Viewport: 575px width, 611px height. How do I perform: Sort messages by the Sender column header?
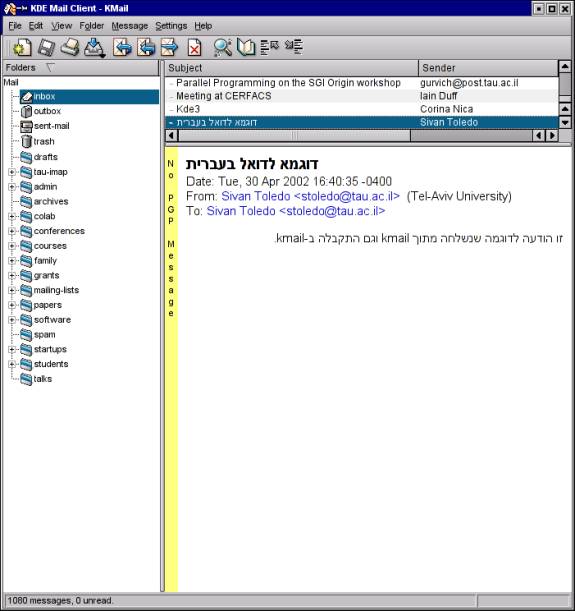pyautogui.click(x=488, y=68)
